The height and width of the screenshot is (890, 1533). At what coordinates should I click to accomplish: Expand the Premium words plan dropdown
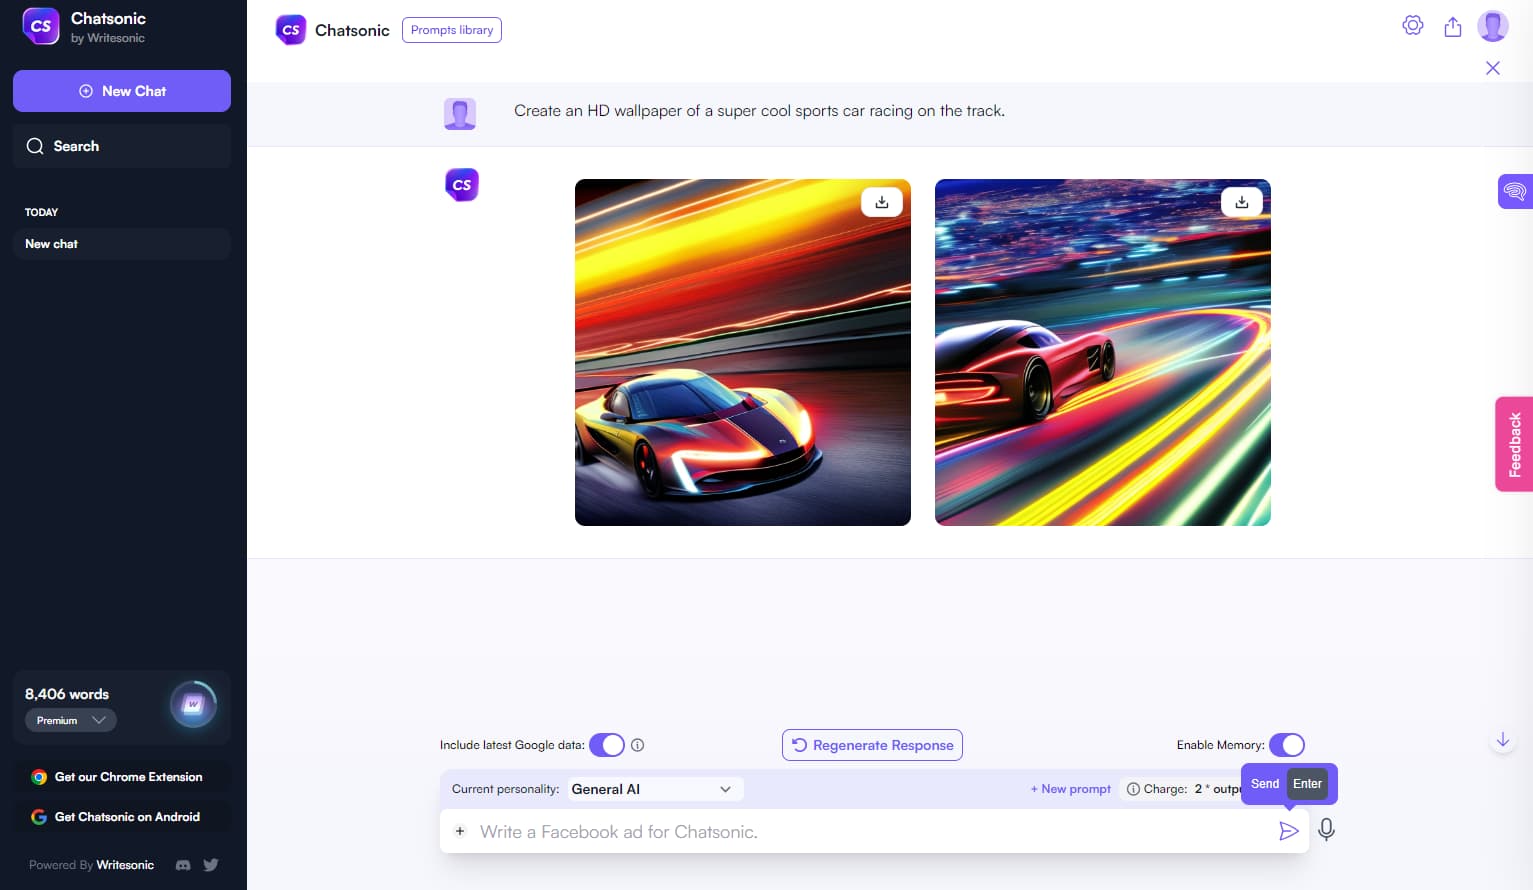coord(70,720)
